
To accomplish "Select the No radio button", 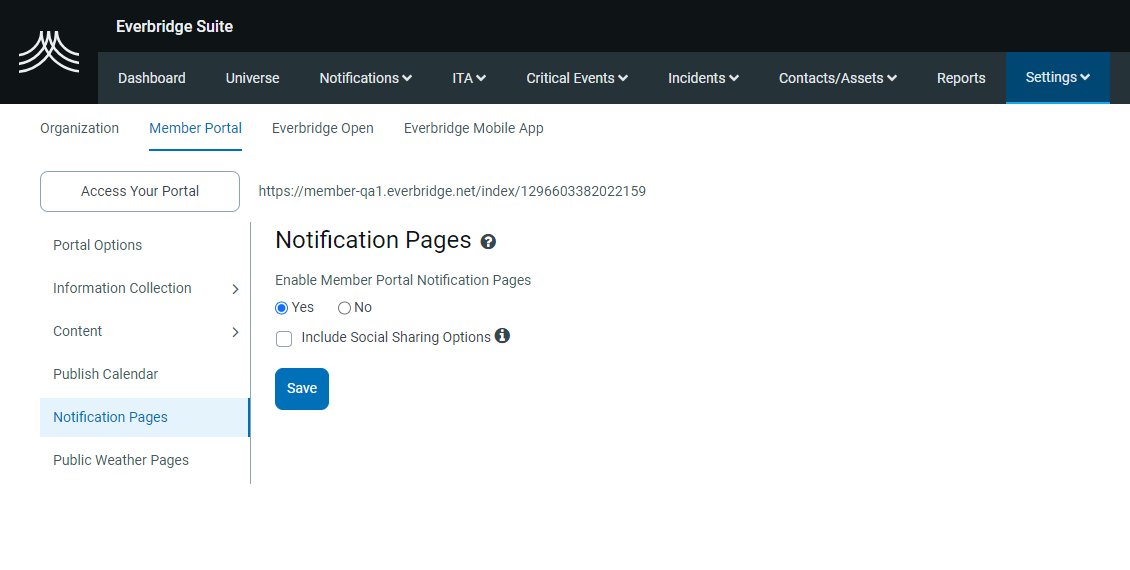I will pos(345,308).
